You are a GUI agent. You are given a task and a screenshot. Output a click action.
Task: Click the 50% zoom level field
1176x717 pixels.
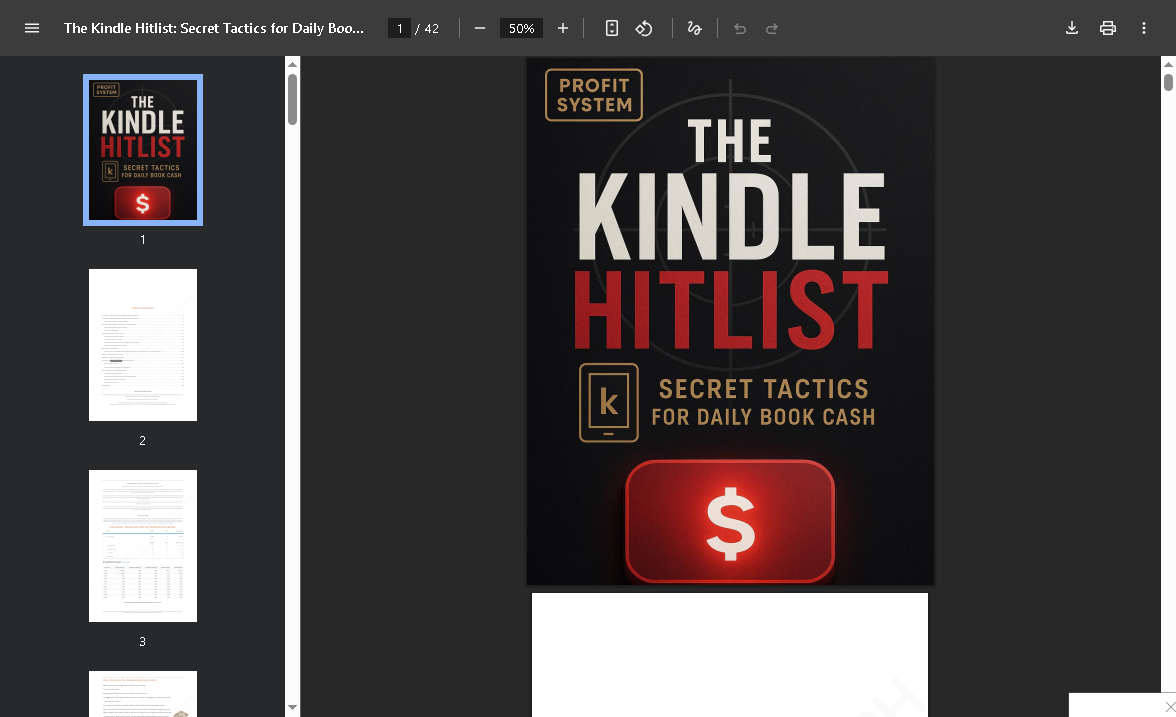(521, 28)
